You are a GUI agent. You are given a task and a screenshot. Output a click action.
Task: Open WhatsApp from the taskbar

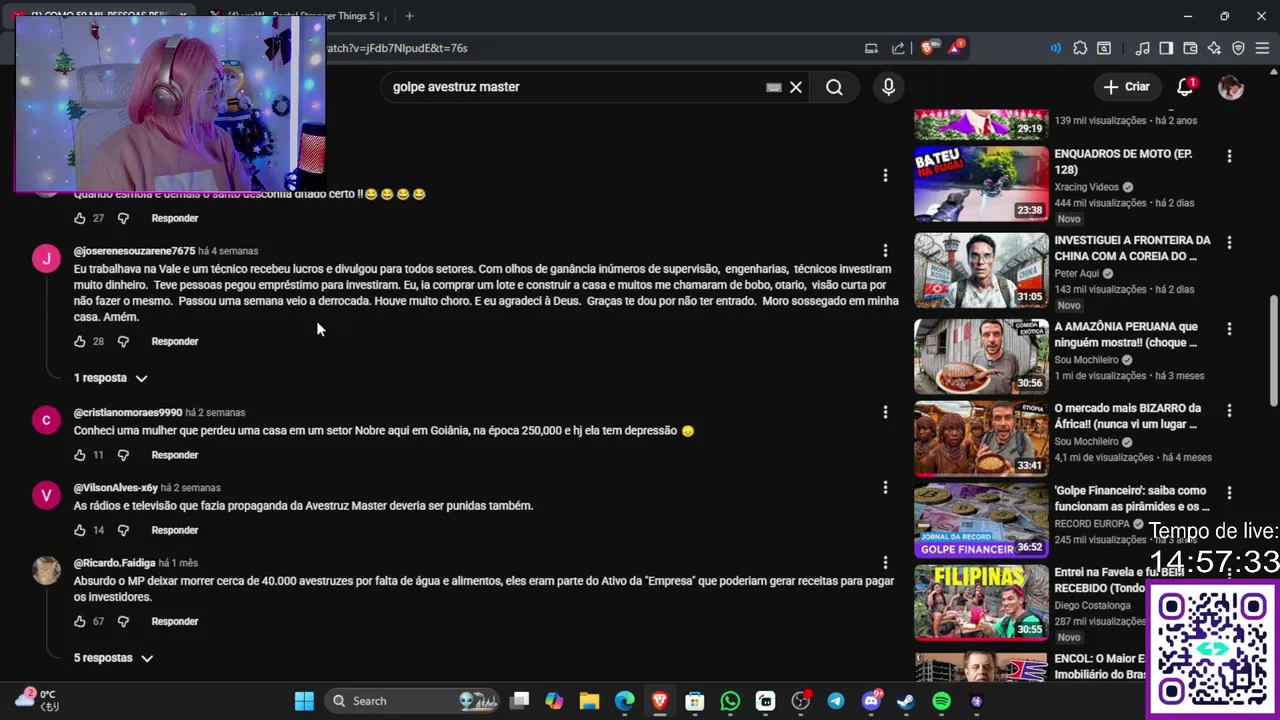click(x=730, y=701)
